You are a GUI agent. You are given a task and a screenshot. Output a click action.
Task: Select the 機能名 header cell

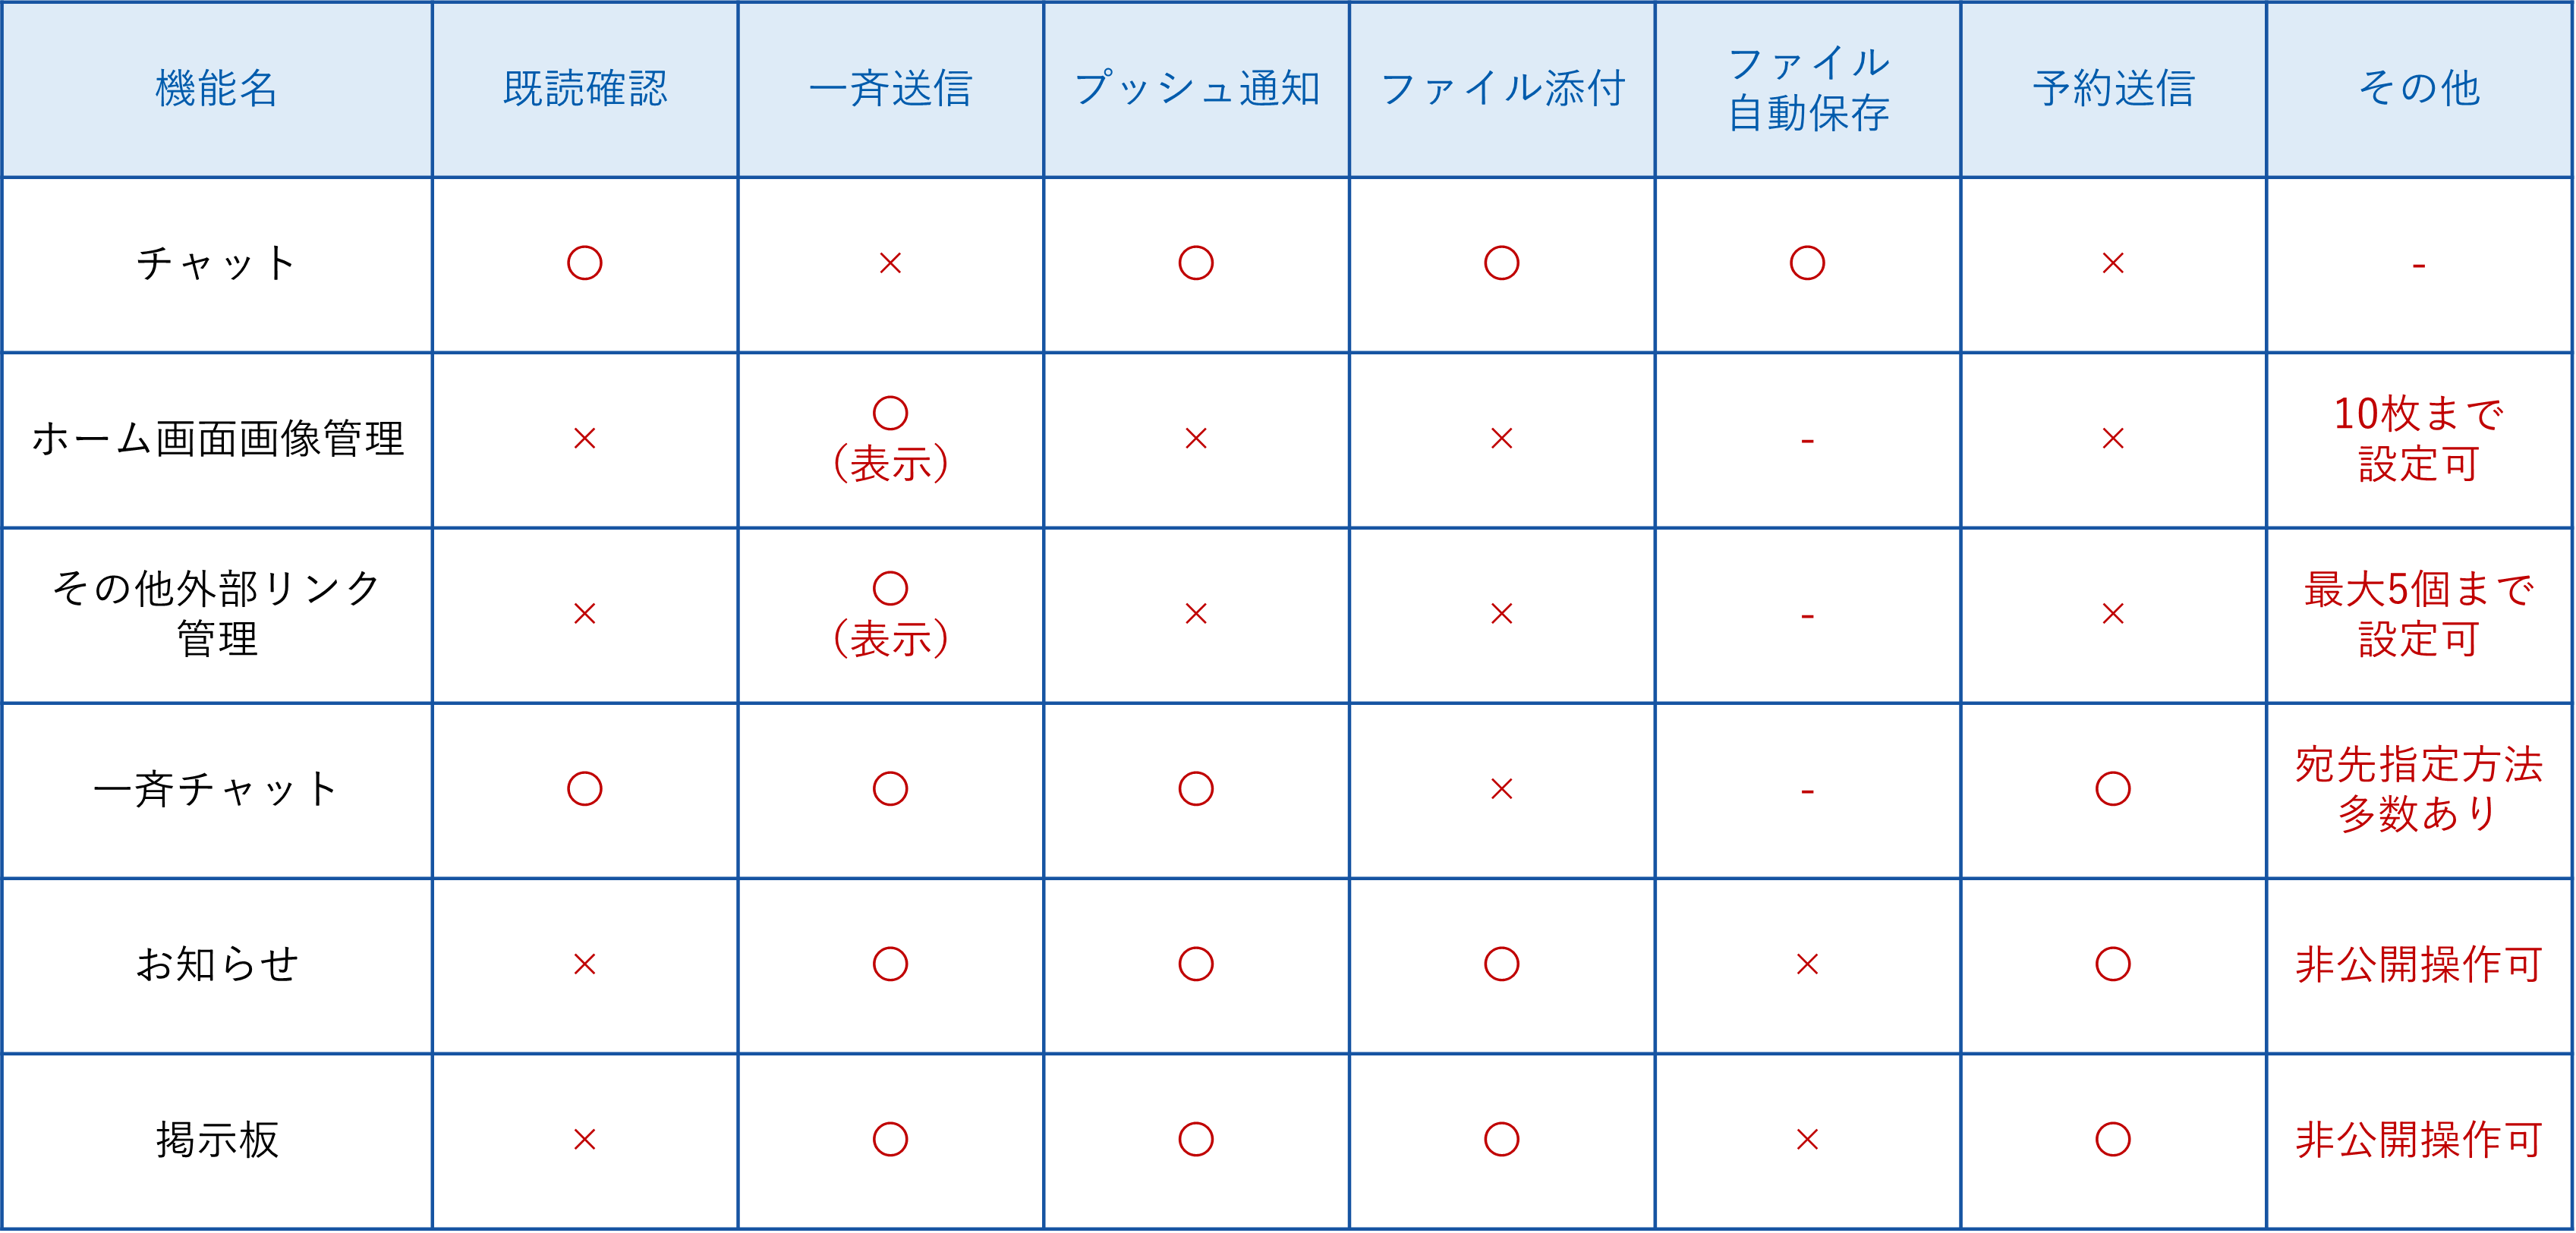click(x=216, y=88)
